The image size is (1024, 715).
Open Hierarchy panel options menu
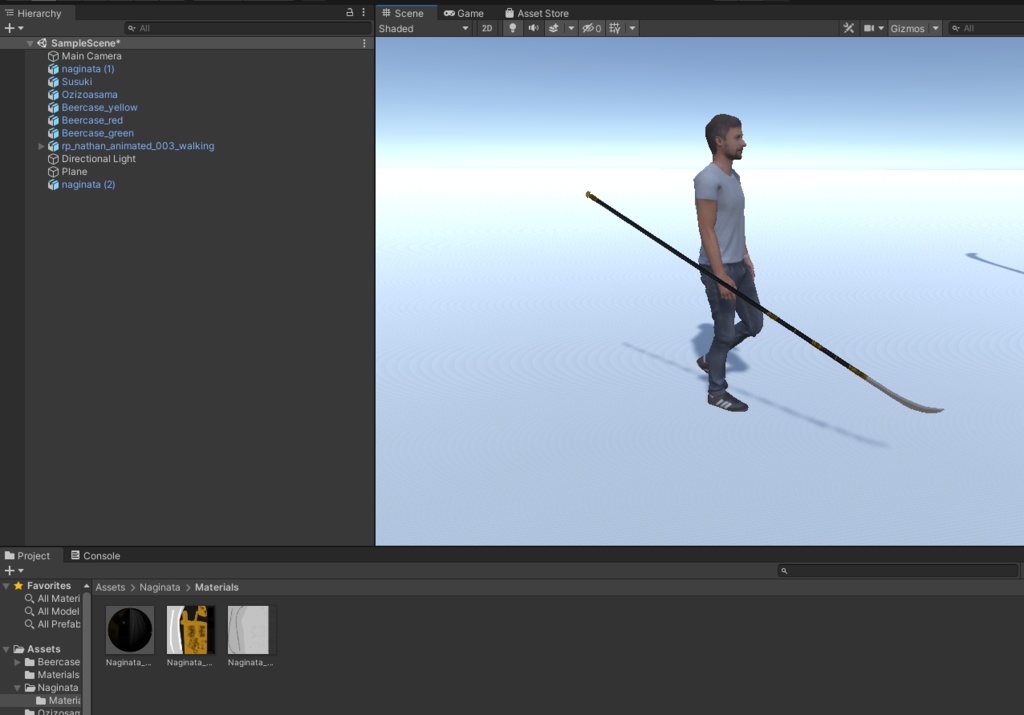point(364,12)
